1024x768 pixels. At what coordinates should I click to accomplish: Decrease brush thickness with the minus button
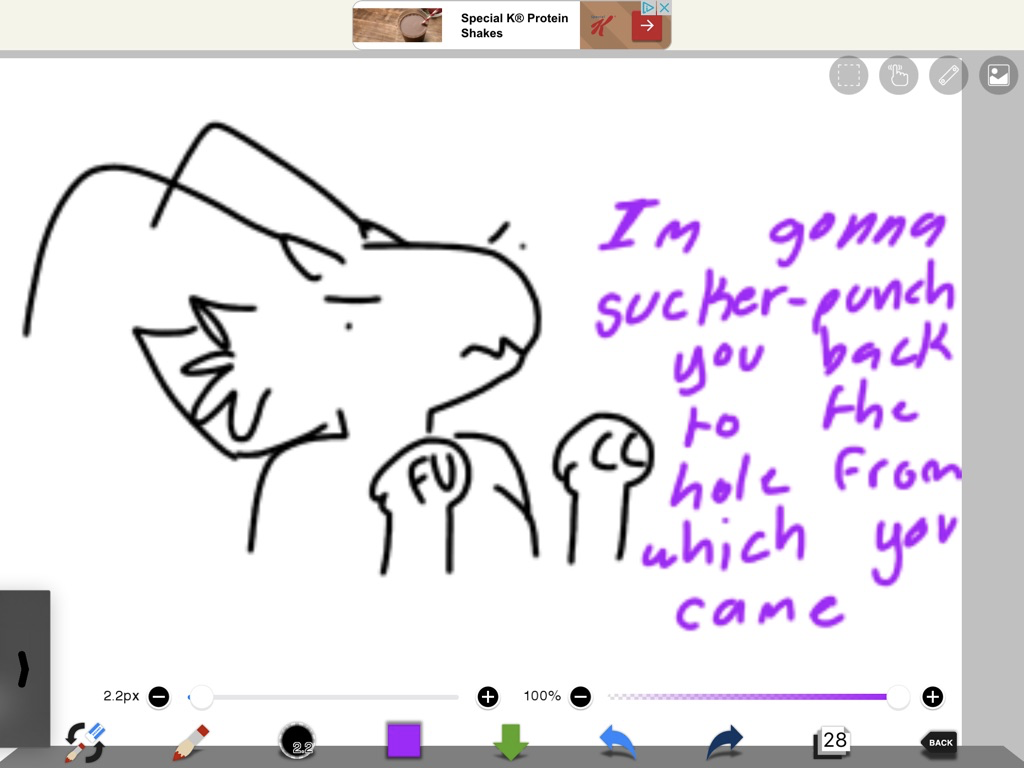pos(159,696)
